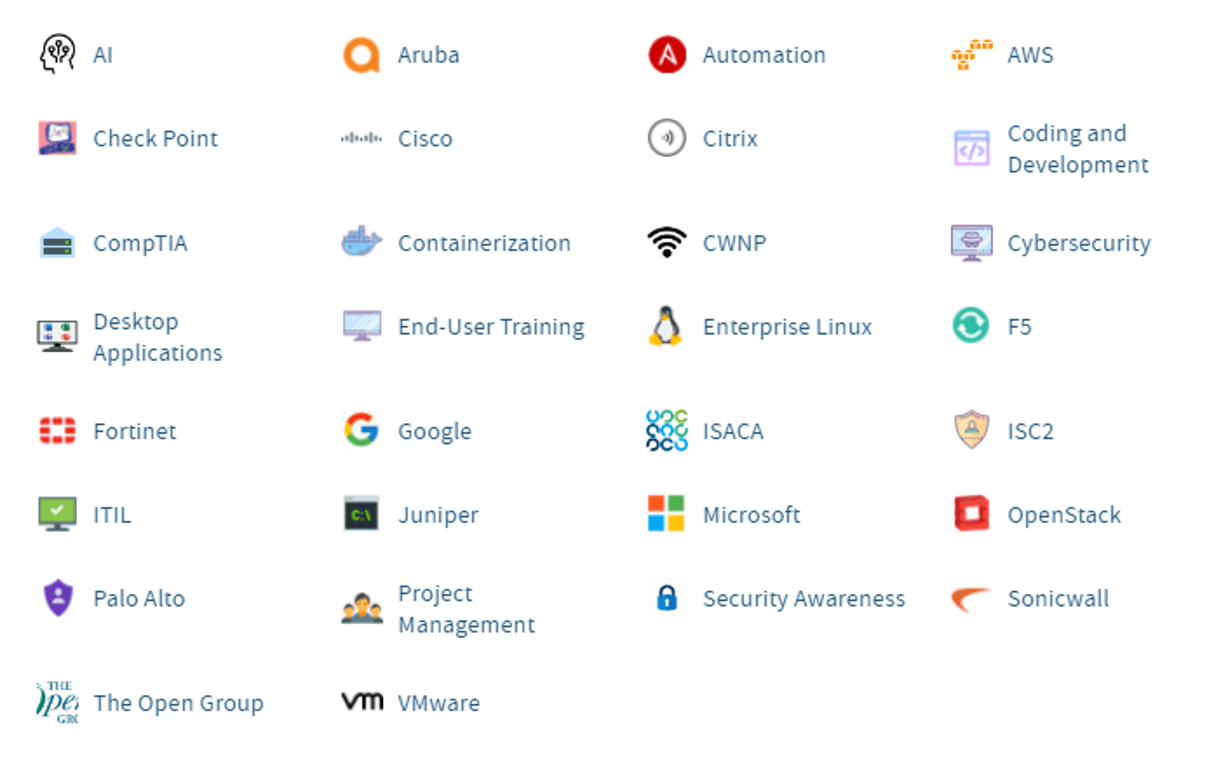Click the CWNP wifi signal icon
1221x765 pixels.
pos(666,243)
